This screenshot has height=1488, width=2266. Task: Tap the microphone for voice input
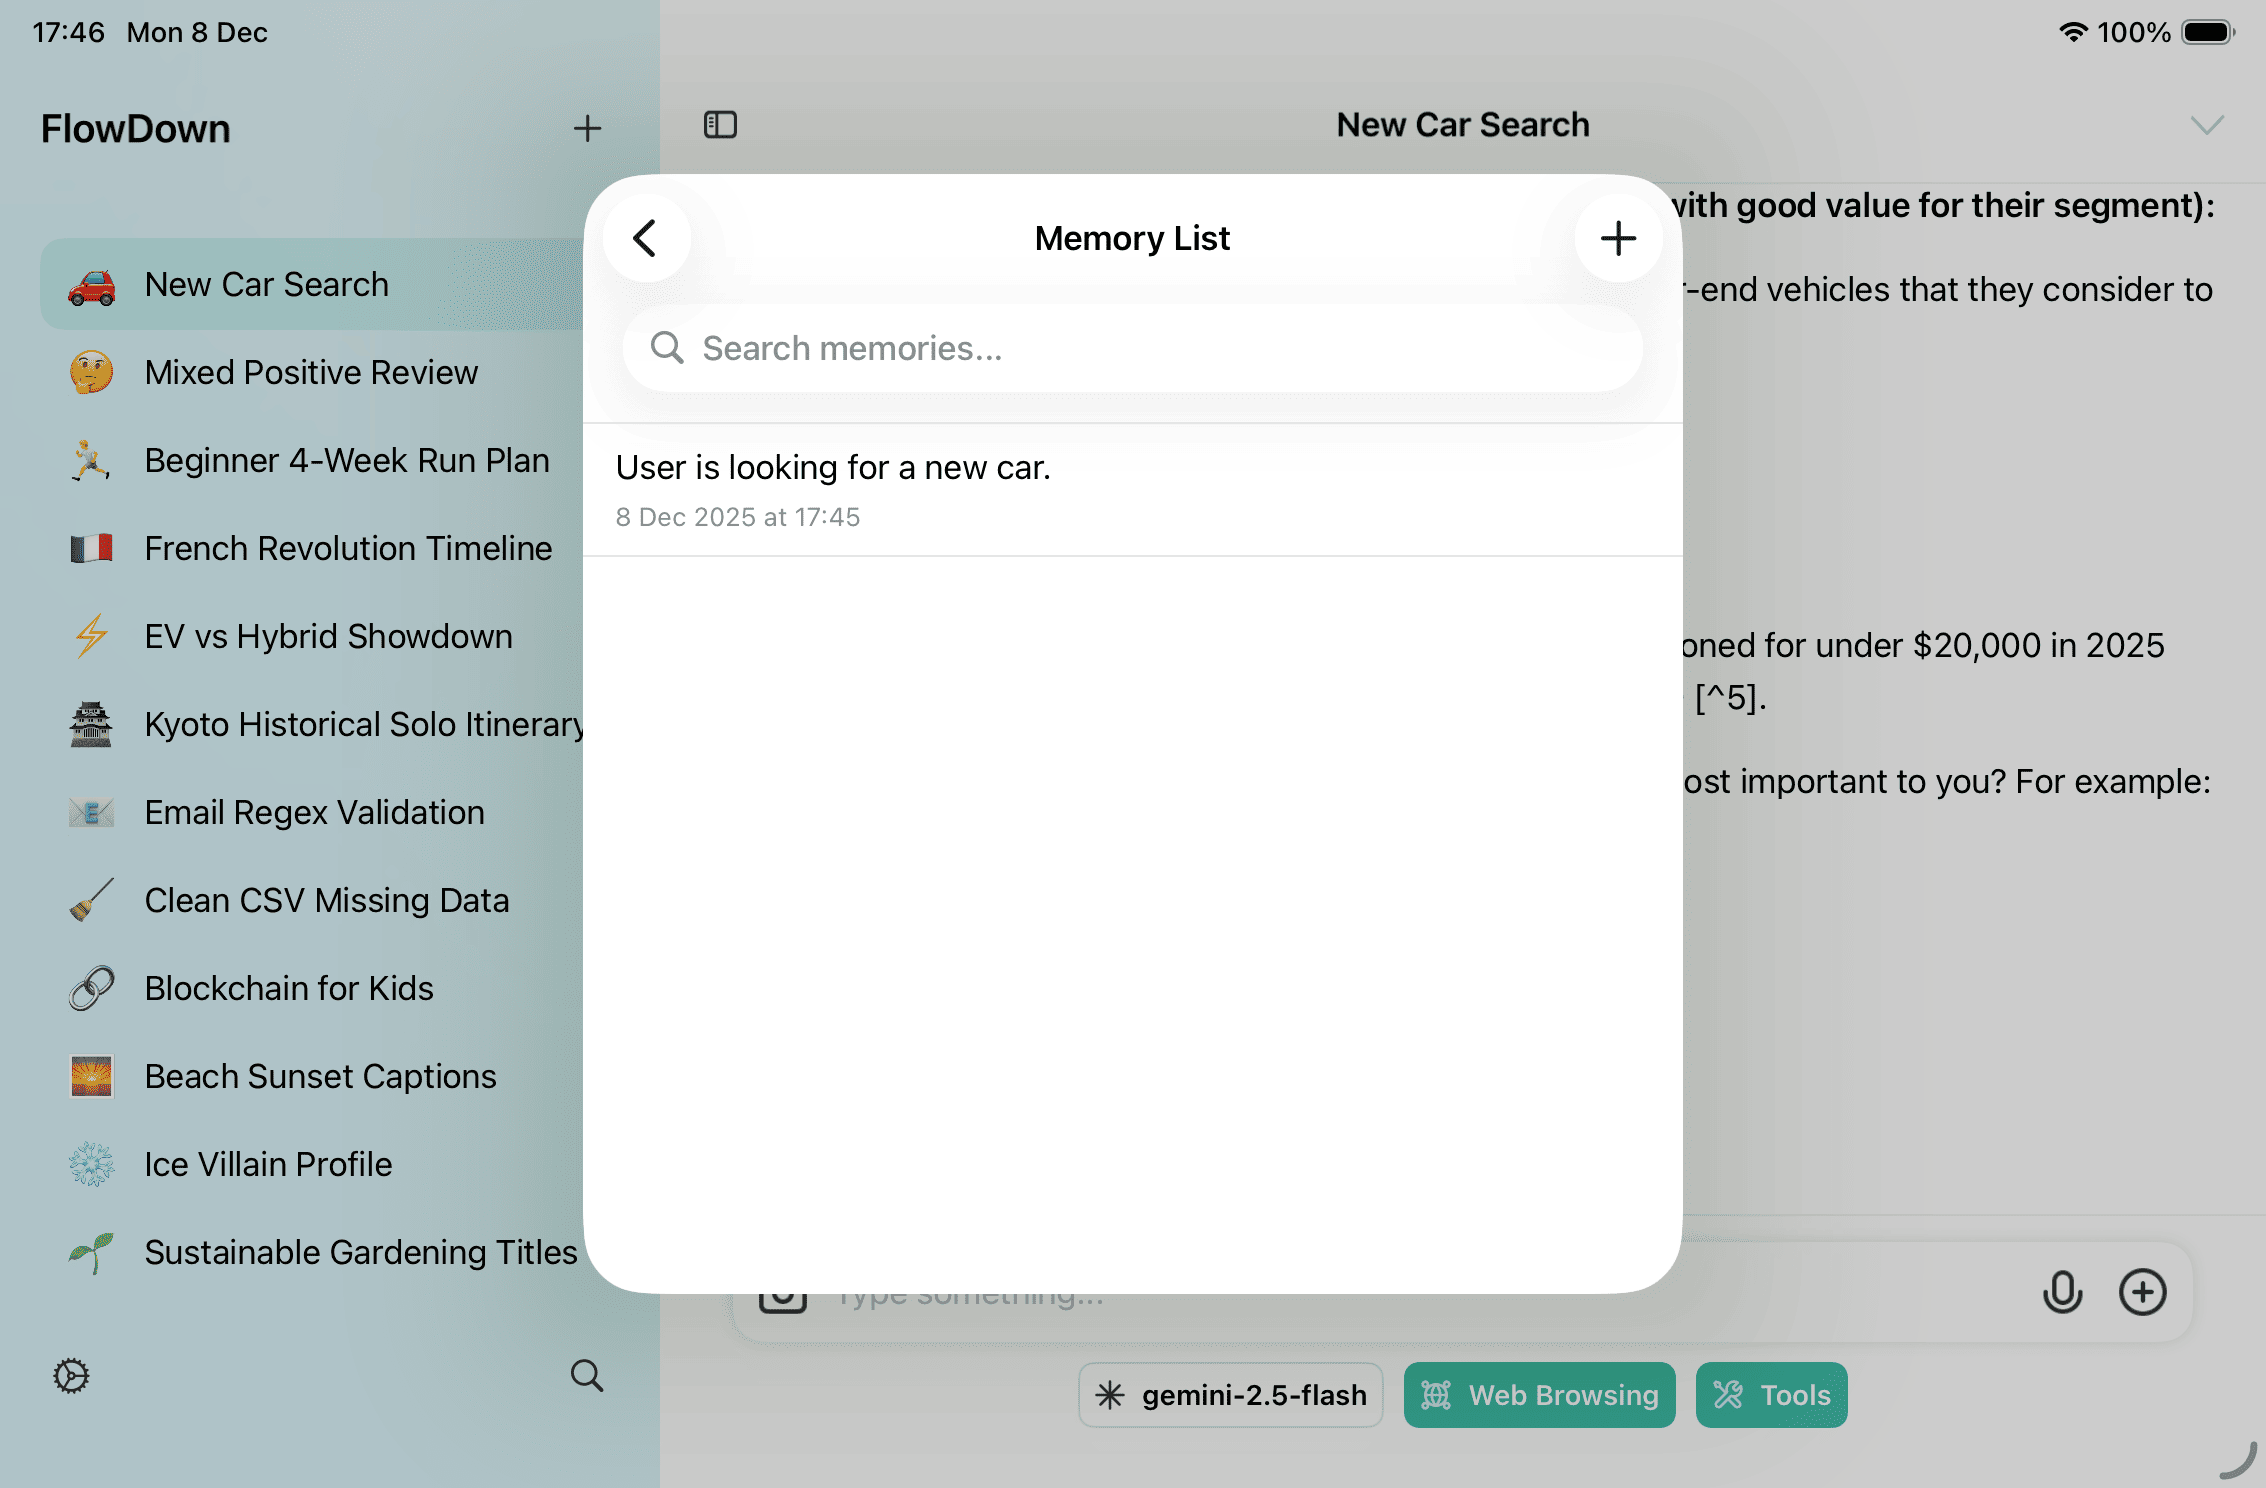[2063, 1292]
